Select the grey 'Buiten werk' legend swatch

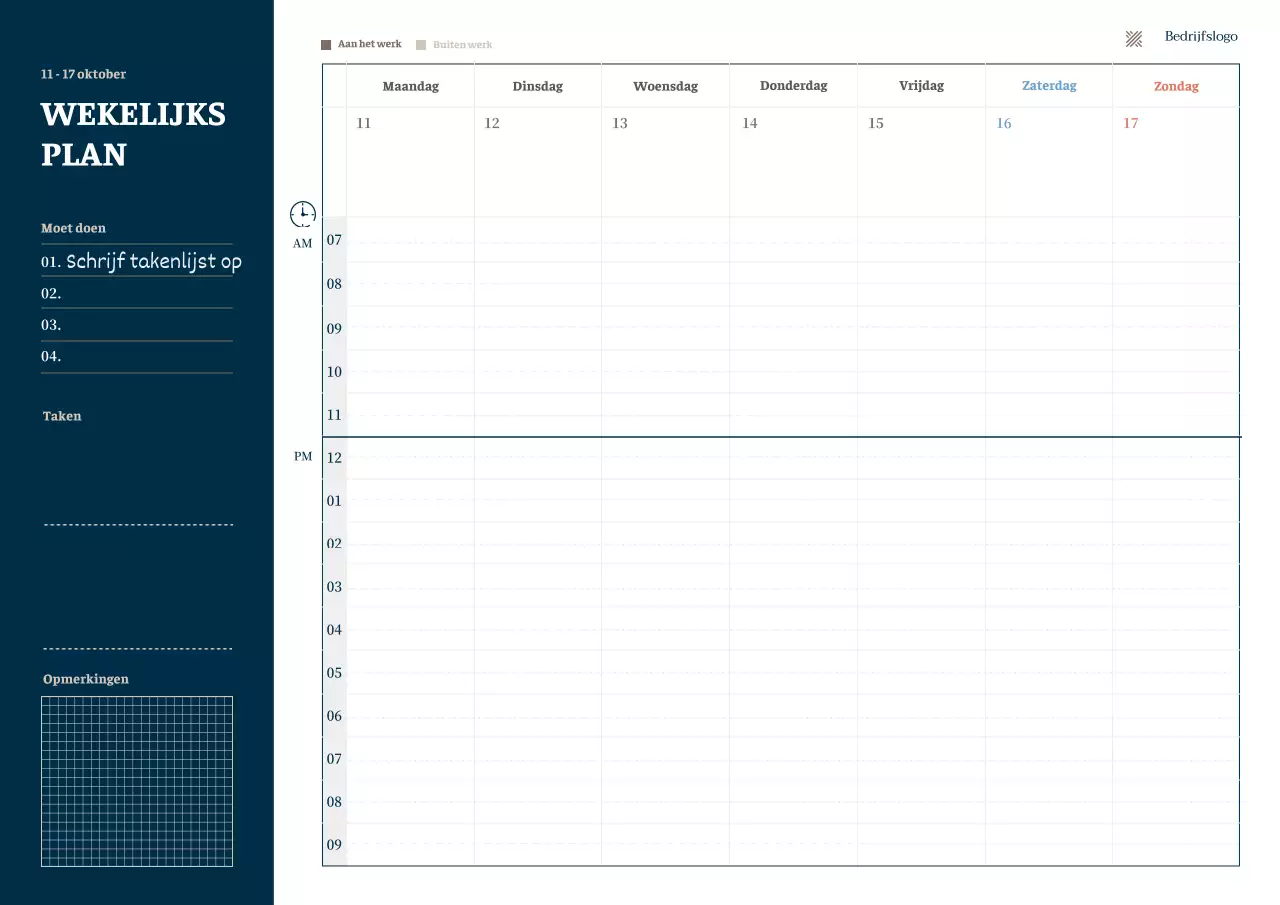421,45
